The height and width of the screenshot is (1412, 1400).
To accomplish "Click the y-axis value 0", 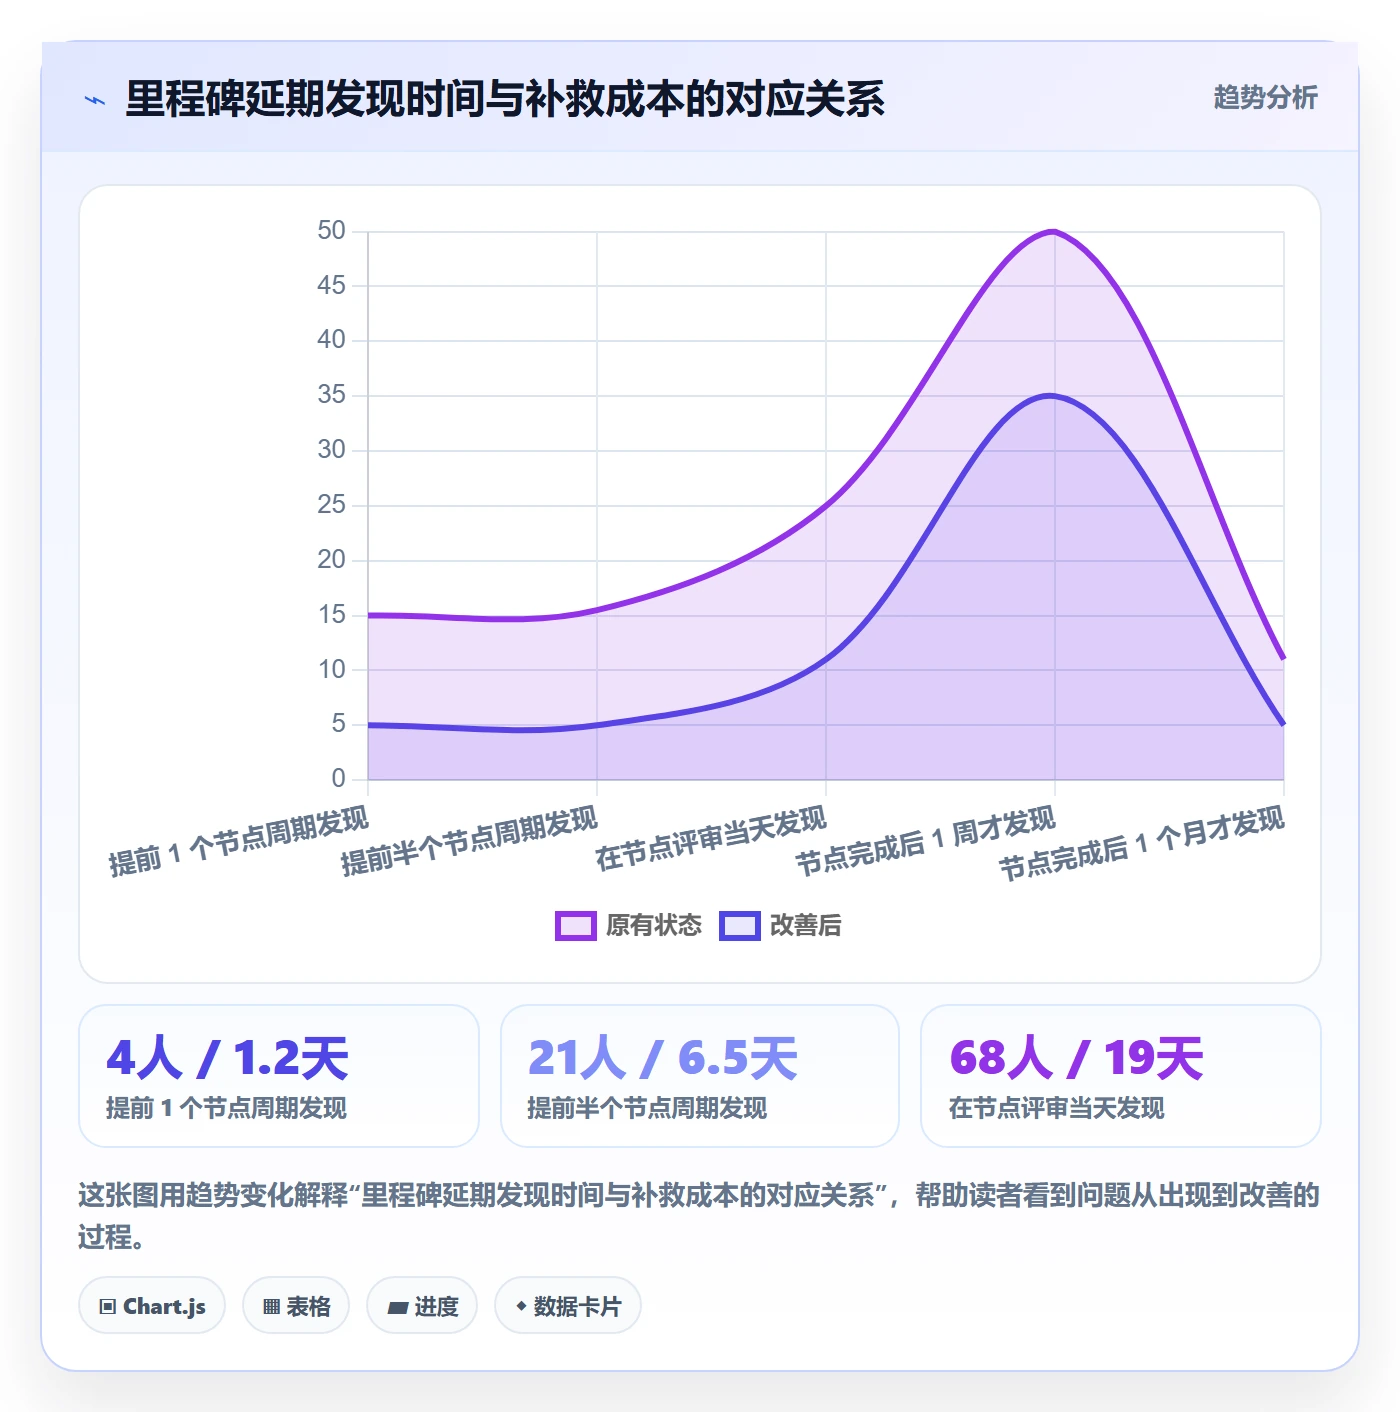I will tap(338, 779).
